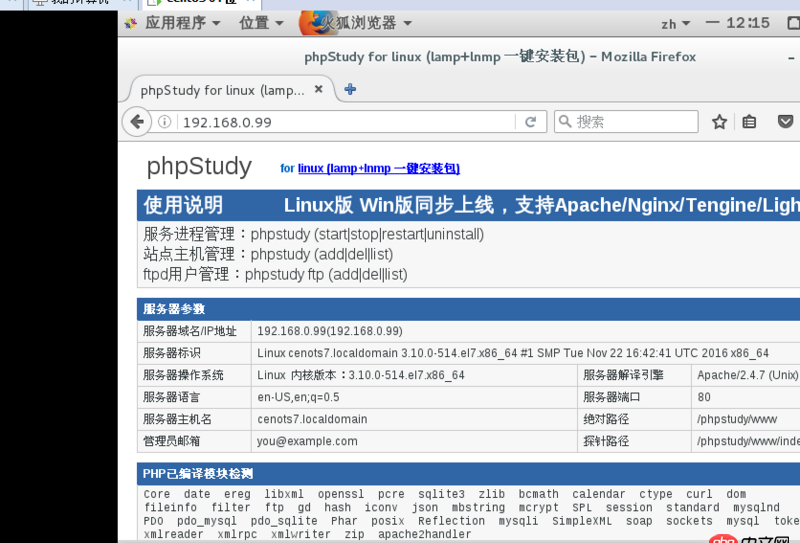Reload the page with the refresh icon

pyautogui.click(x=531, y=122)
